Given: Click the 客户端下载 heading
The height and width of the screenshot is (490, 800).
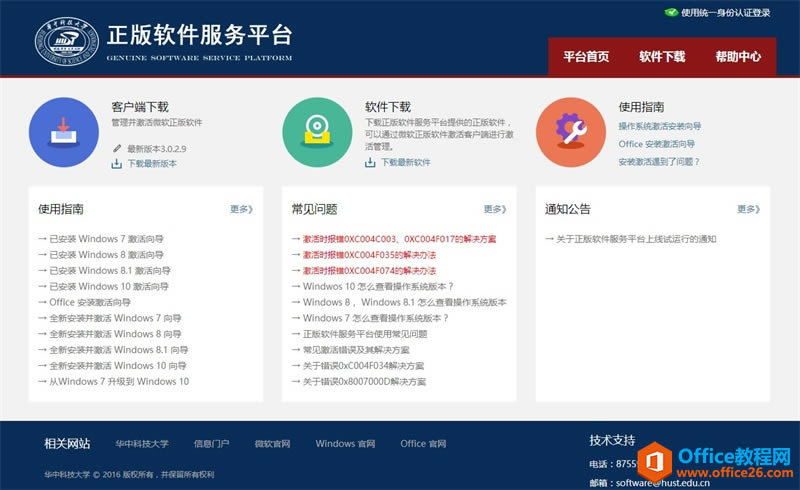Looking at the screenshot, I should [x=140, y=107].
